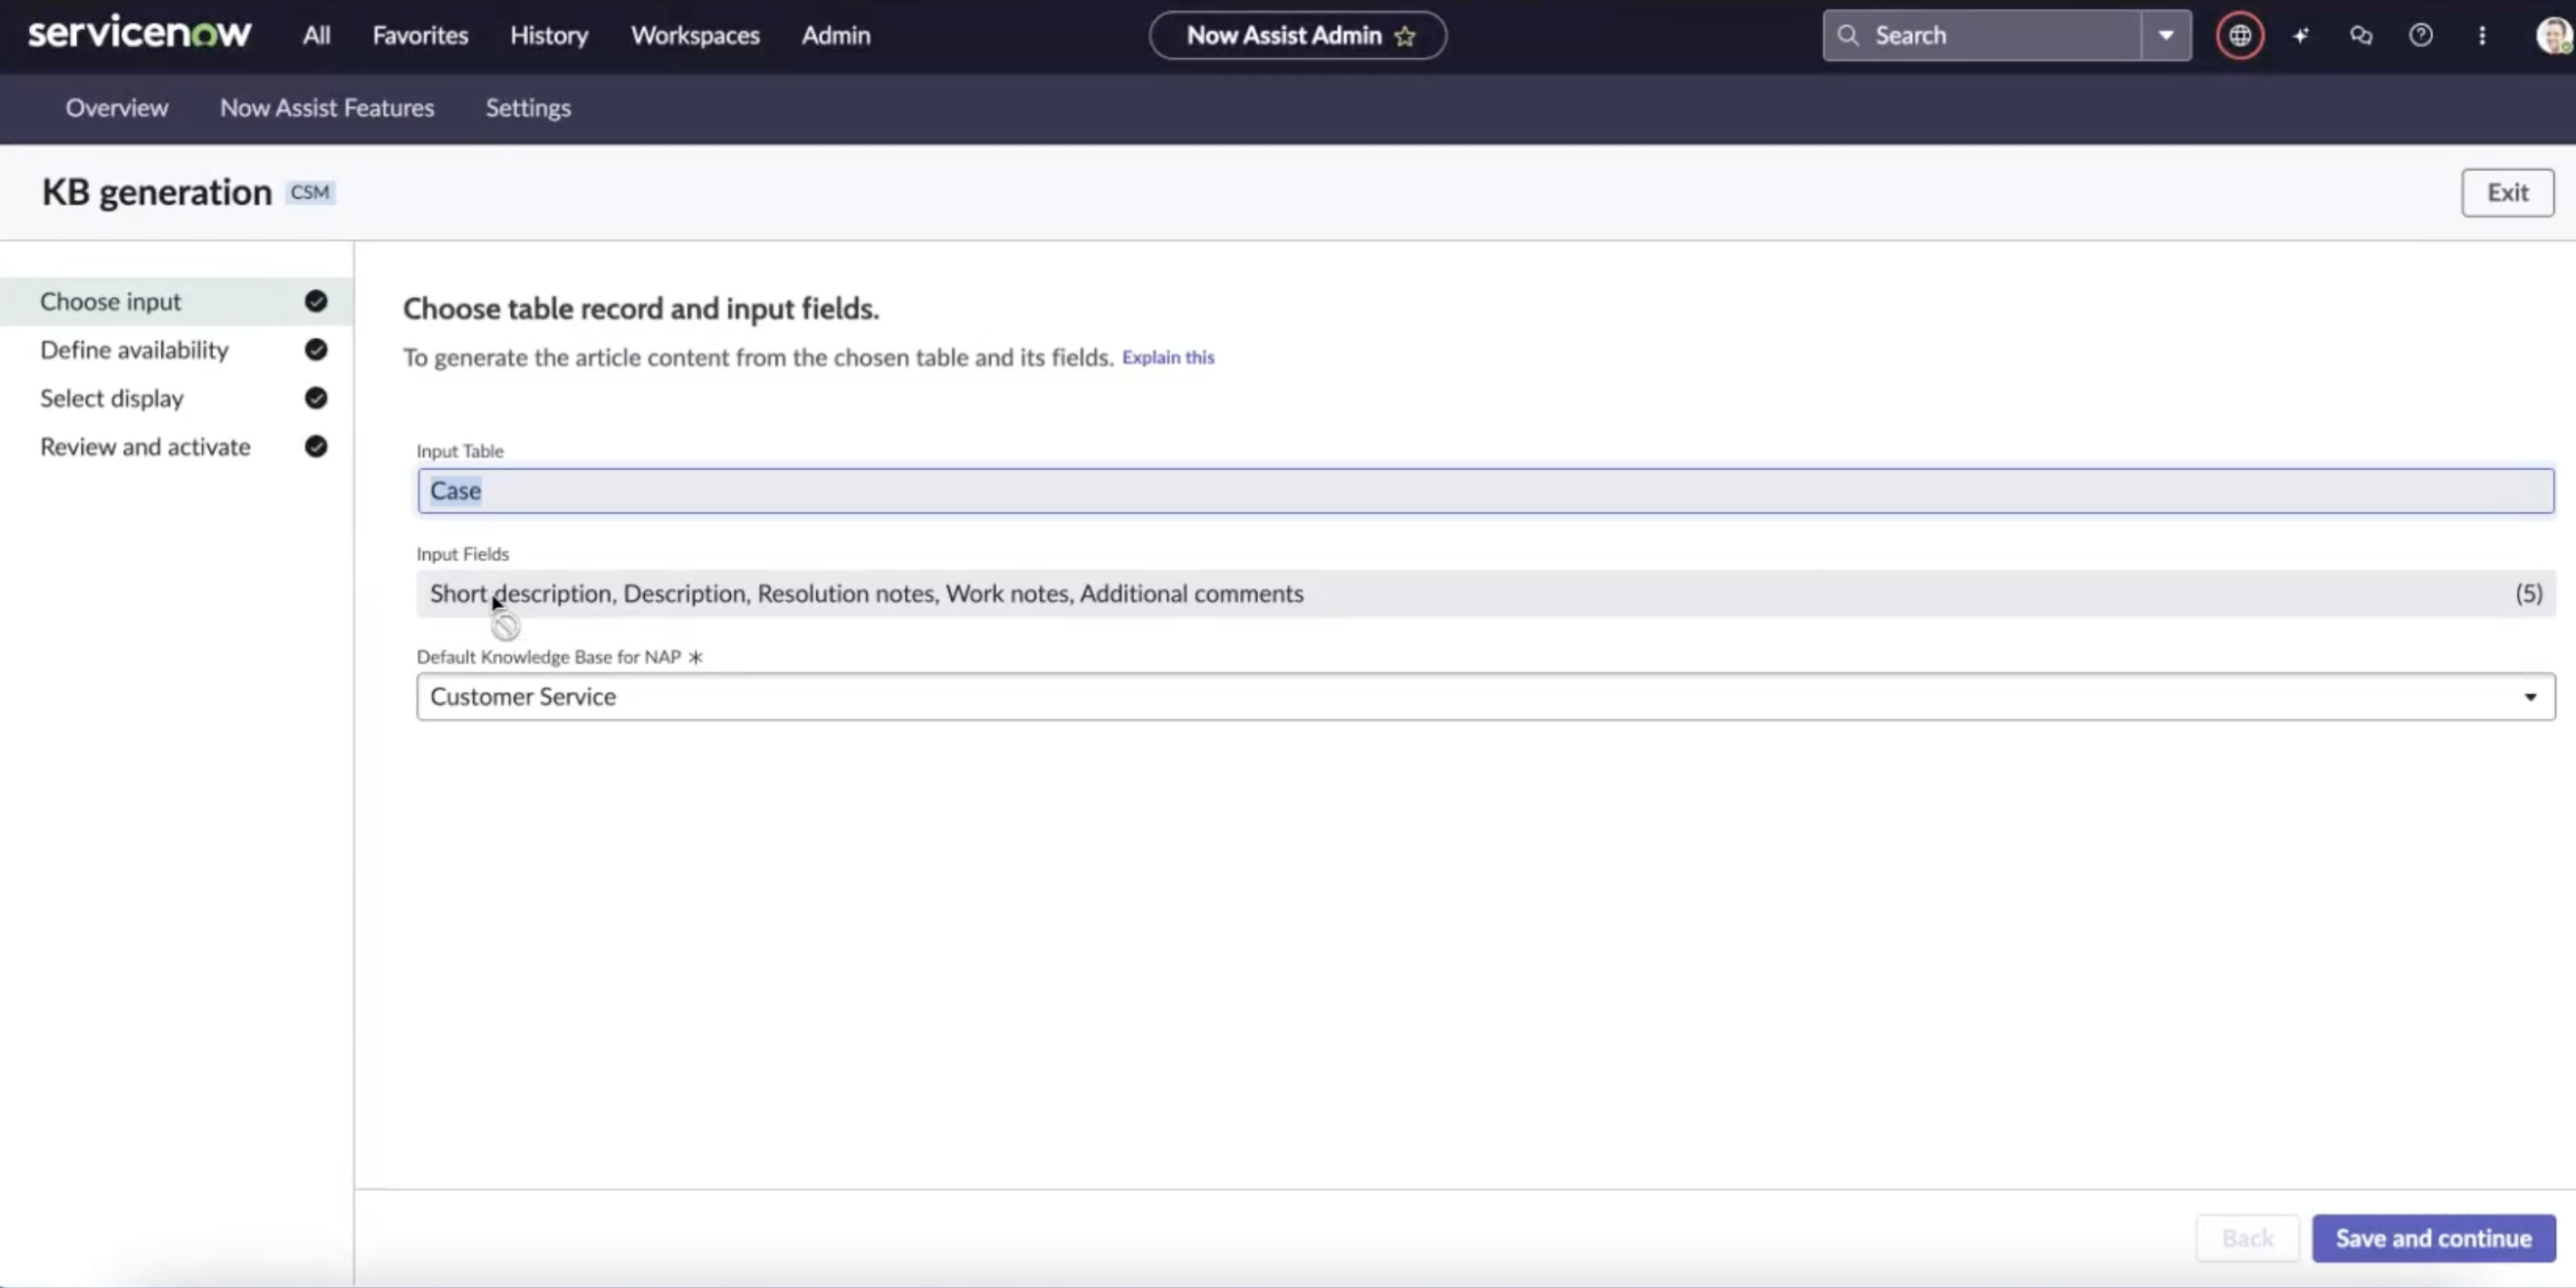2576x1288 pixels.
Task: Open the History menu
Action: pos(549,35)
